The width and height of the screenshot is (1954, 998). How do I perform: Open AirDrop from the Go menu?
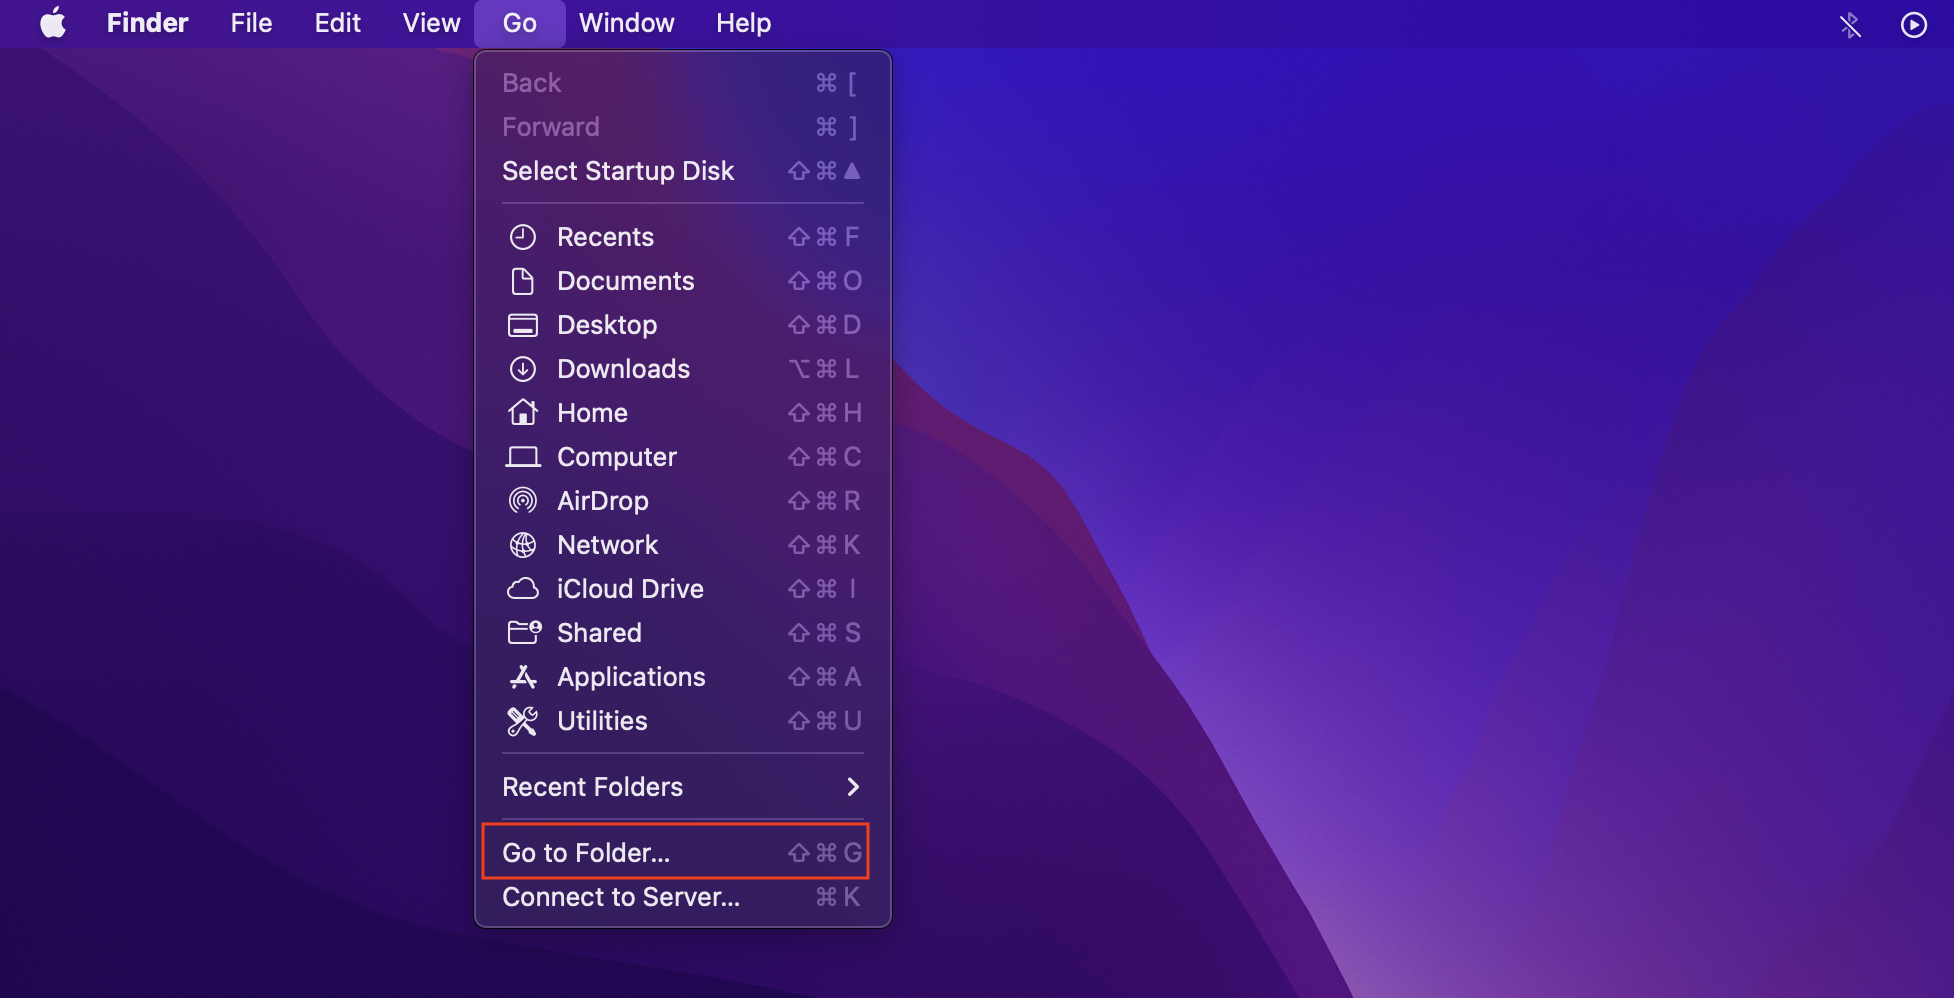(683, 501)
